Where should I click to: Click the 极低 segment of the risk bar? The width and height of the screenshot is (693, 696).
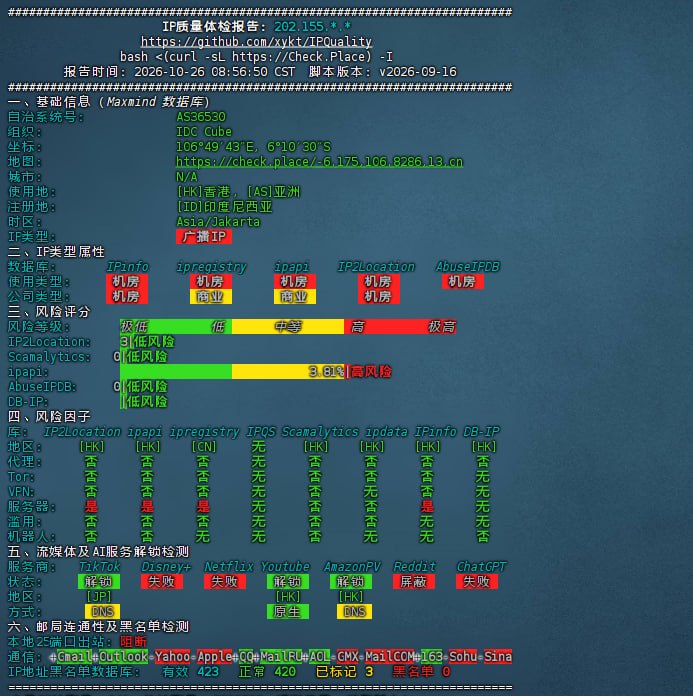134,327
